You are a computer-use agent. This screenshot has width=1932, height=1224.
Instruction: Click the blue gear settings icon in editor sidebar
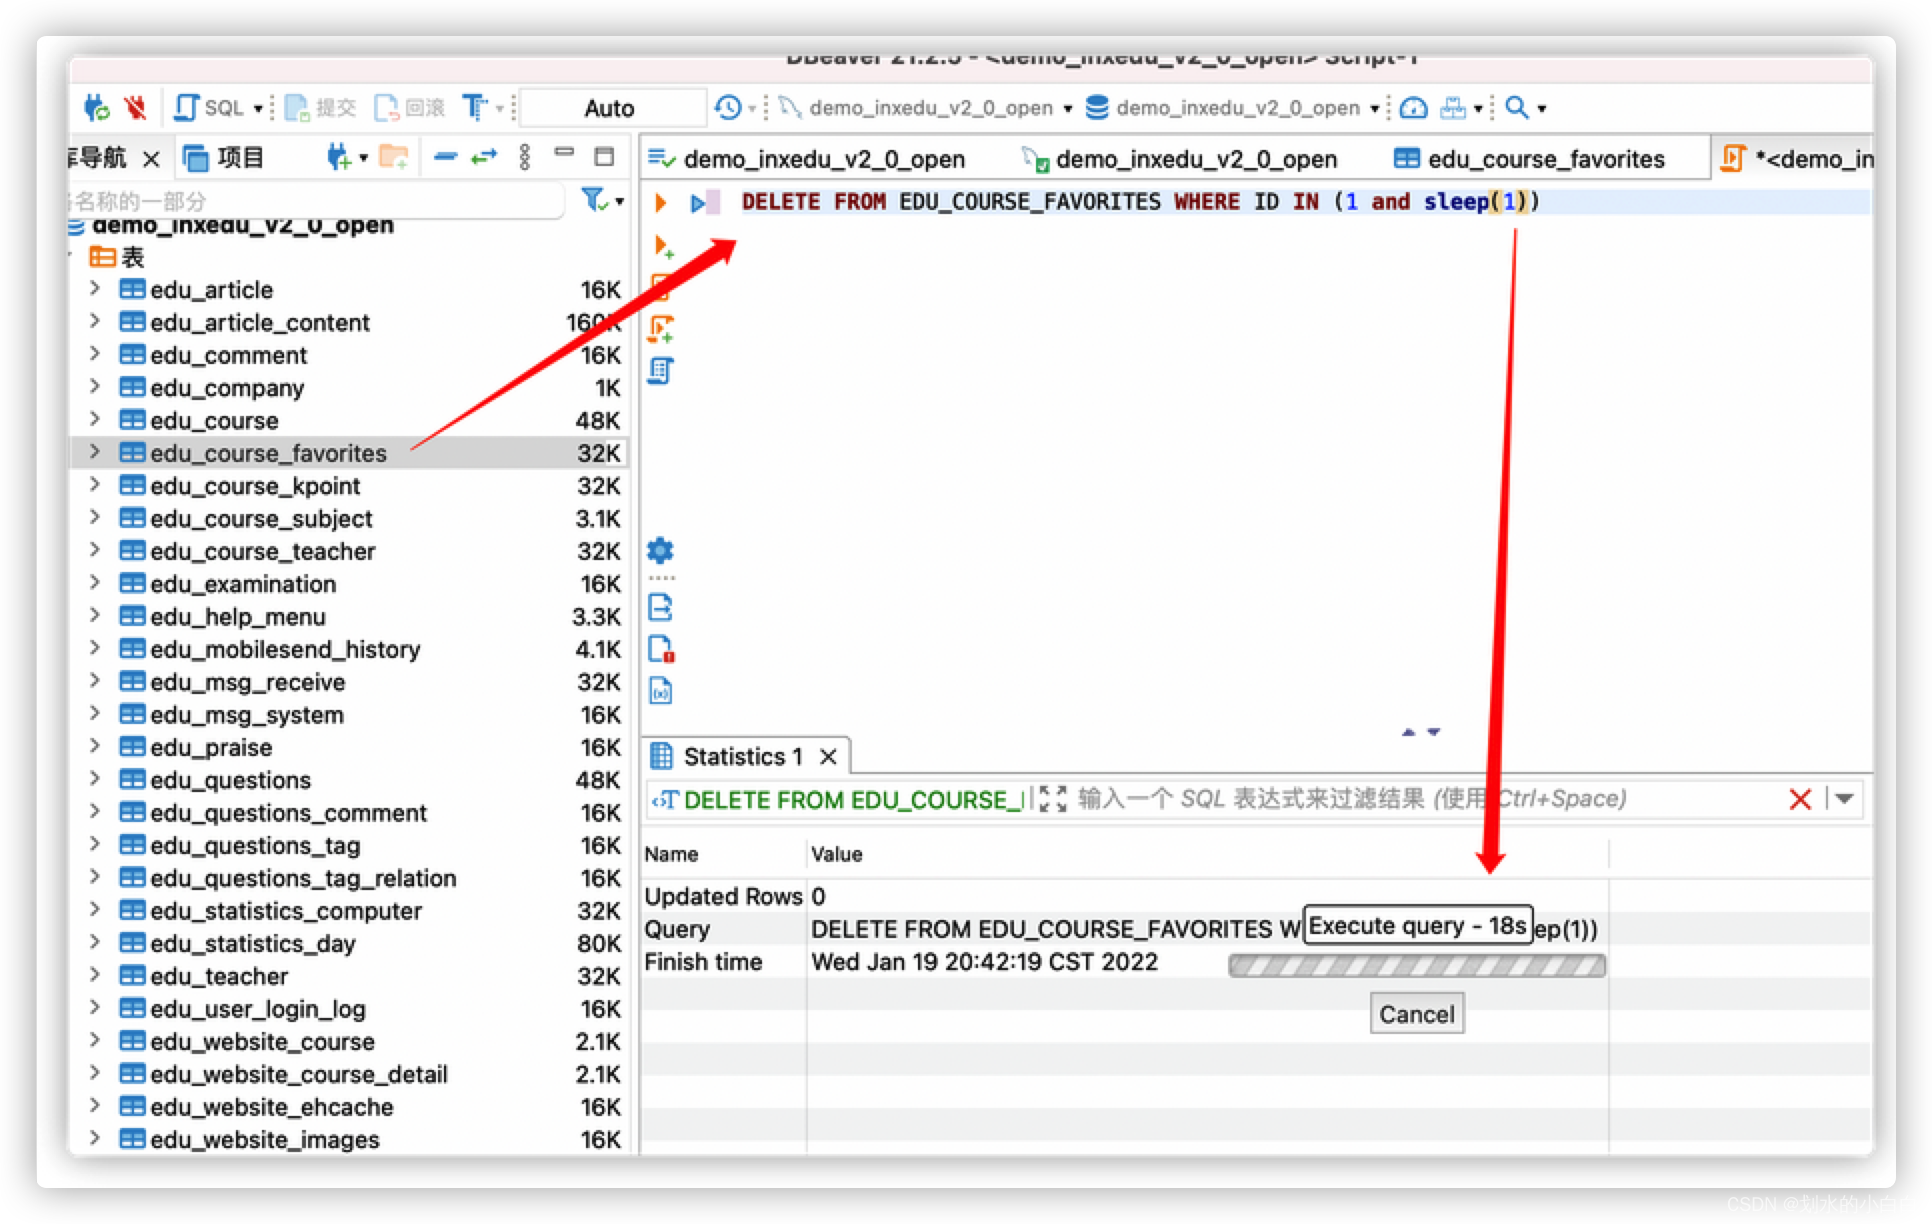pyautogui.click(x=660, y=550)
